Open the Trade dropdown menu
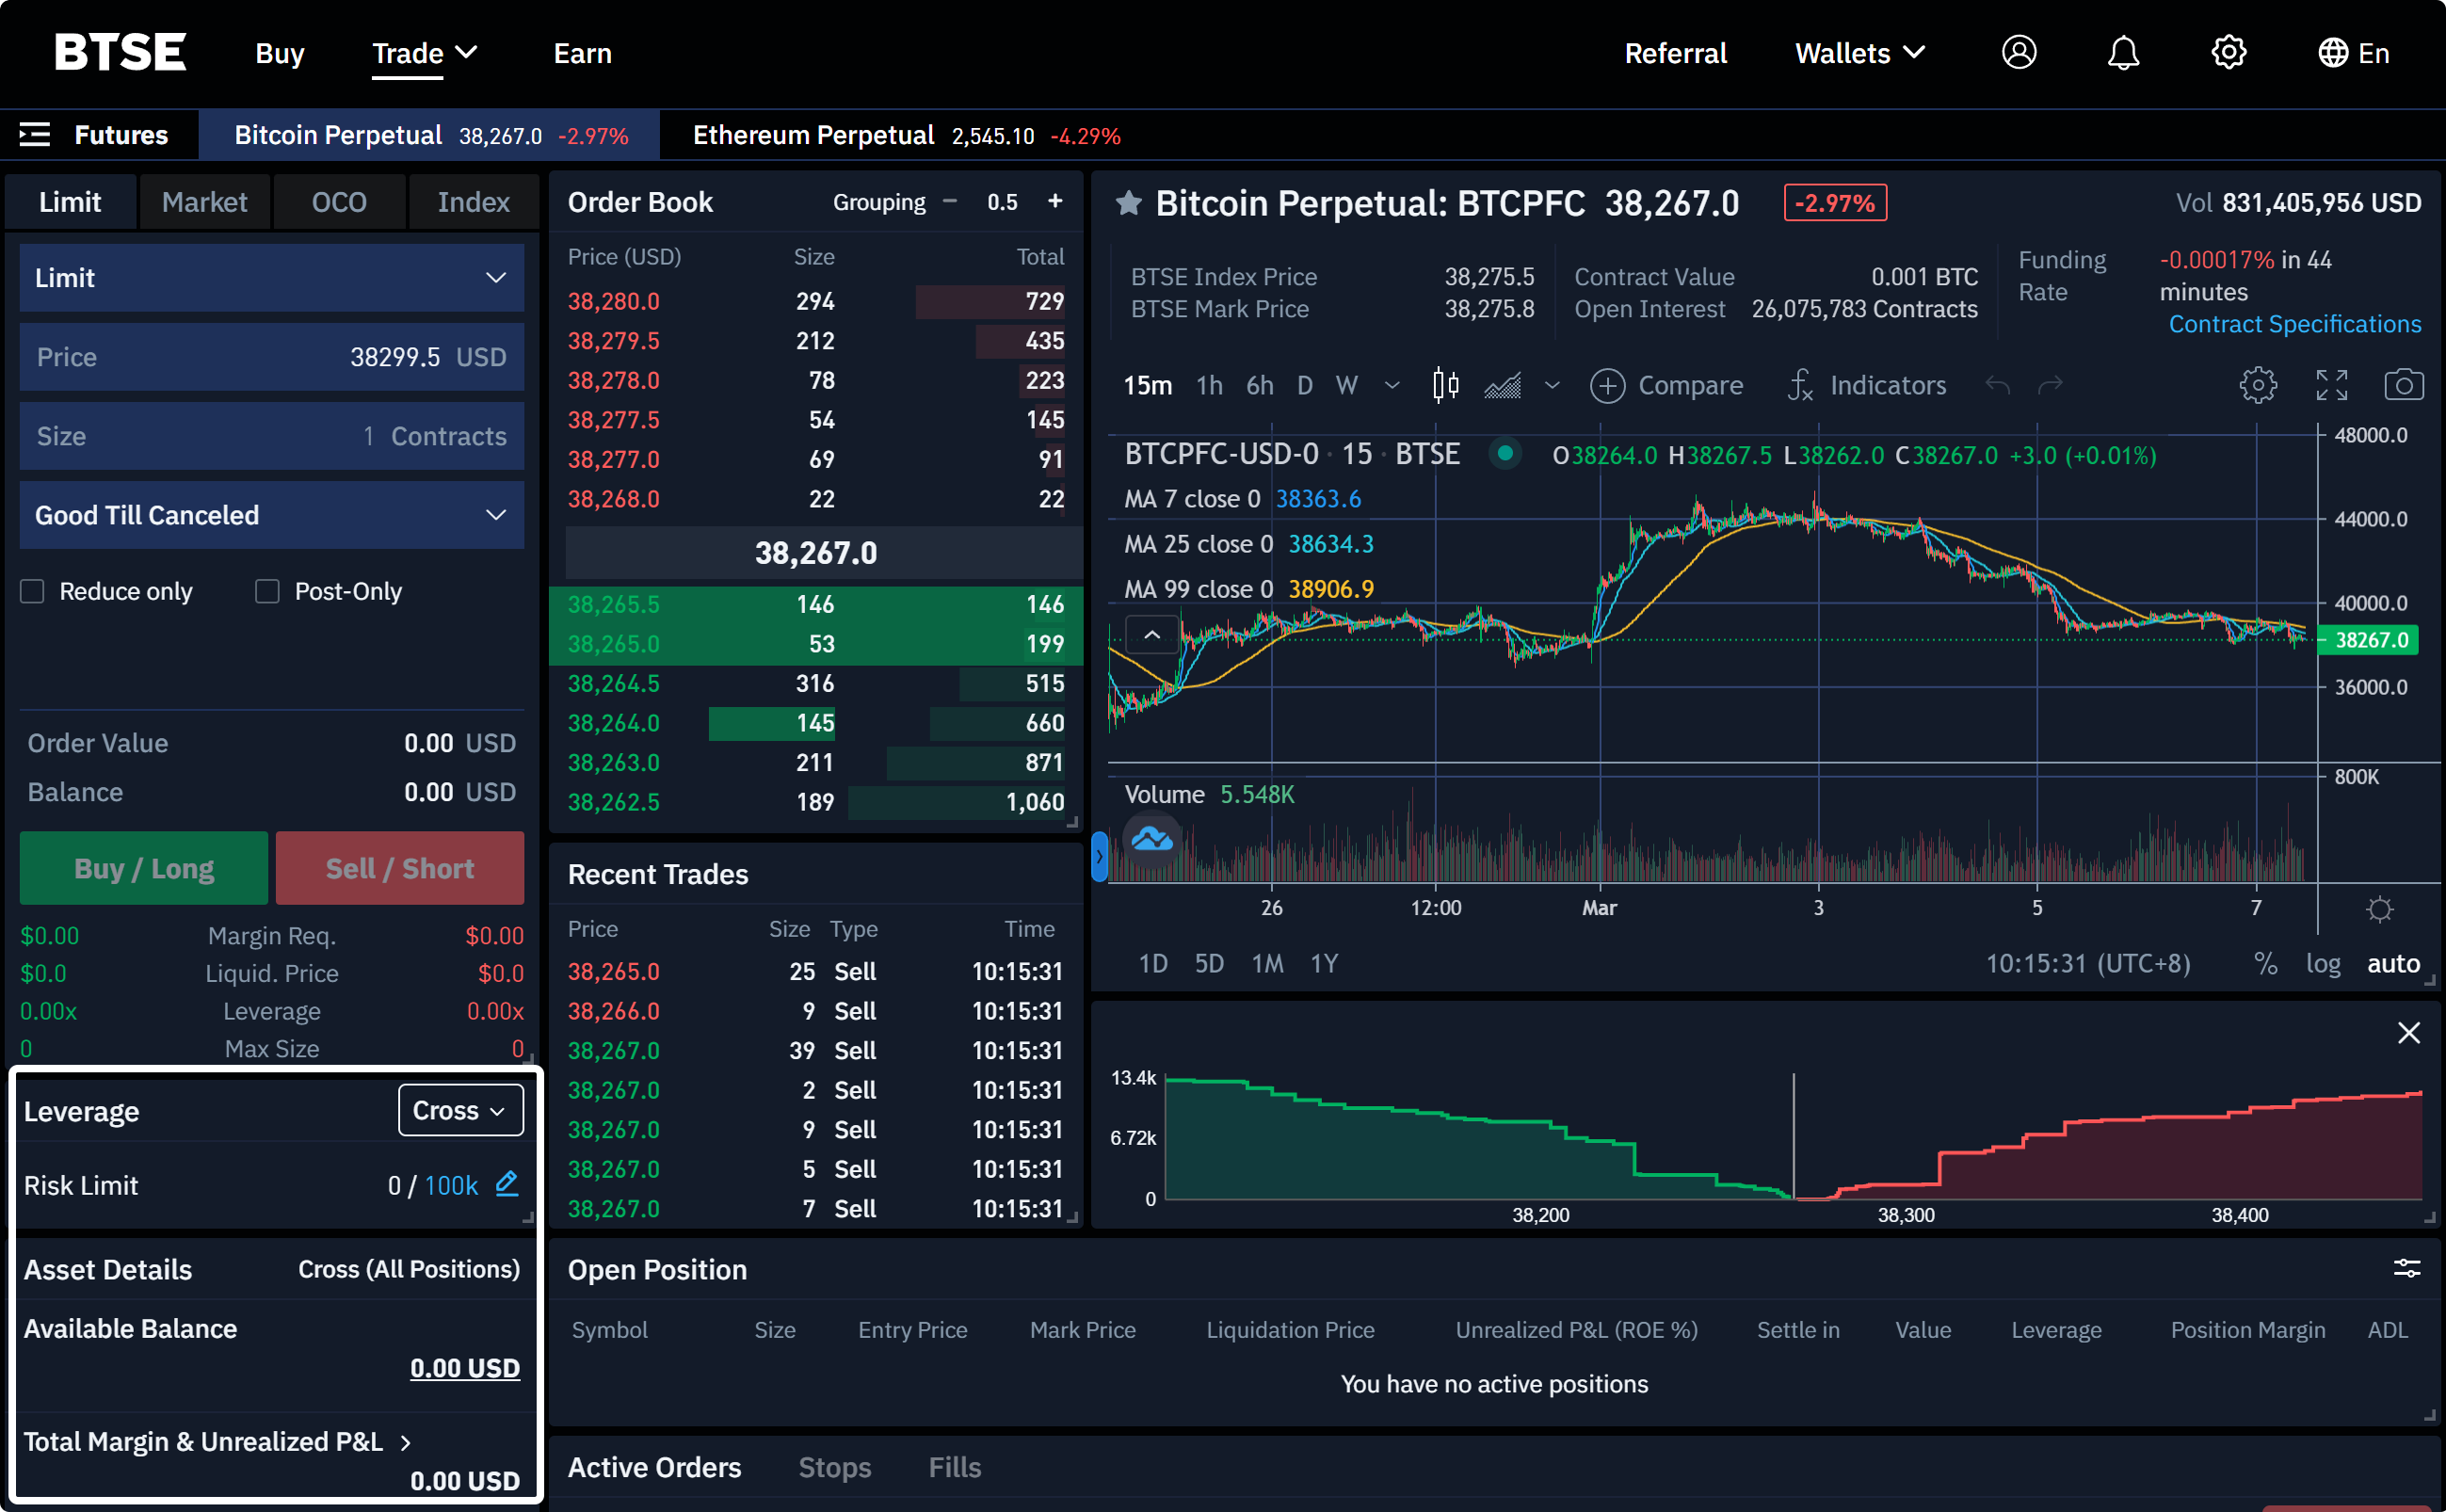2446x1512 pixels. tap(424, 53)
